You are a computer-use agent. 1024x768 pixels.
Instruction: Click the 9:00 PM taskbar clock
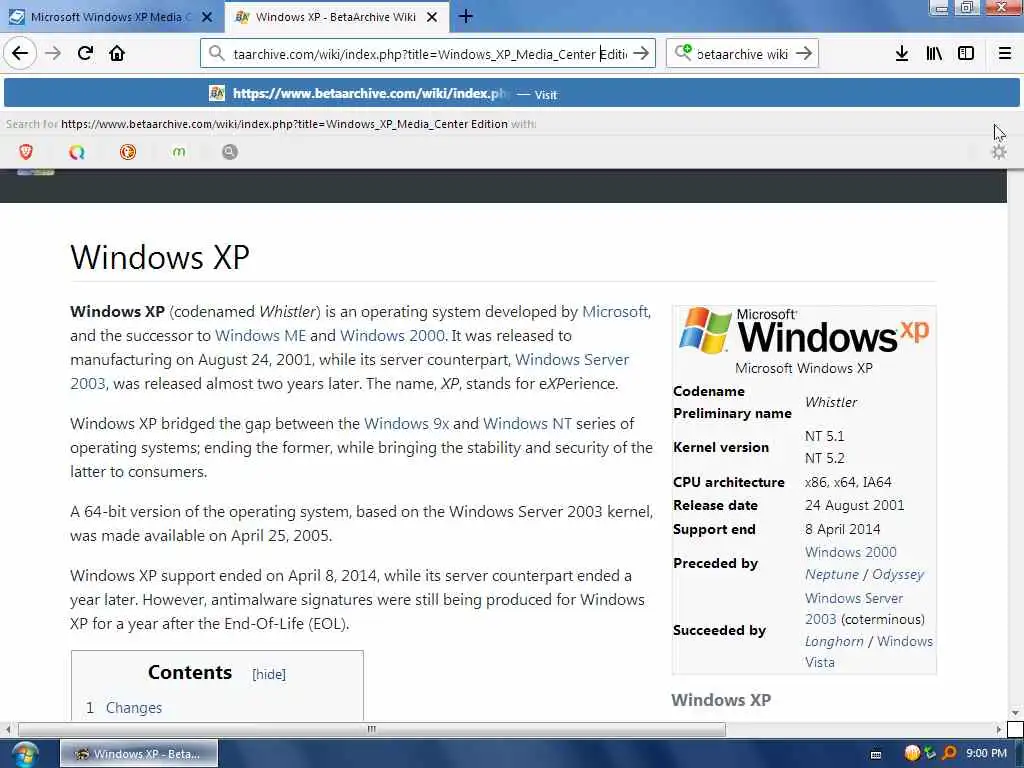click(986, 754)
